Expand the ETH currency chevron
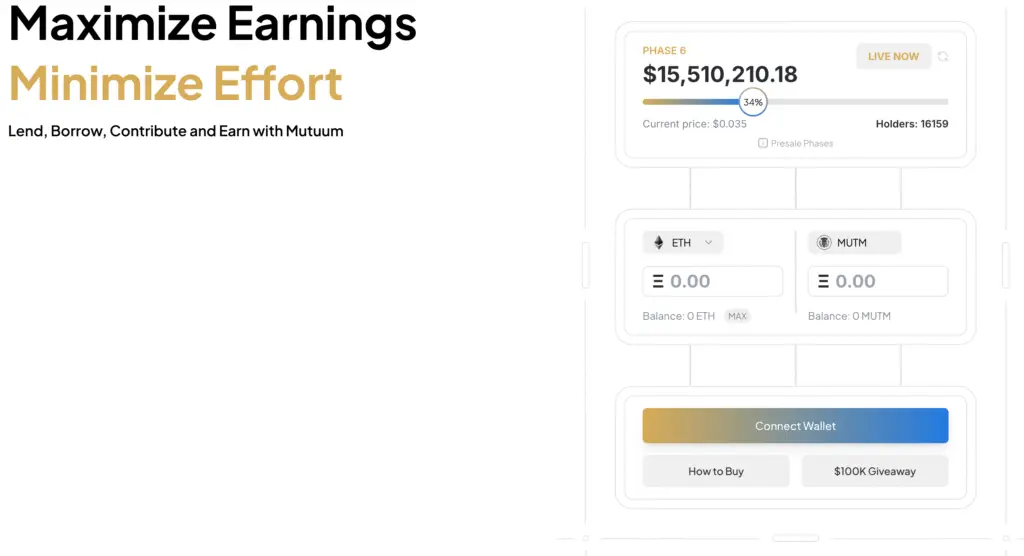The height and width of the screenshot is (556, 1024). [x=709, y=242]
